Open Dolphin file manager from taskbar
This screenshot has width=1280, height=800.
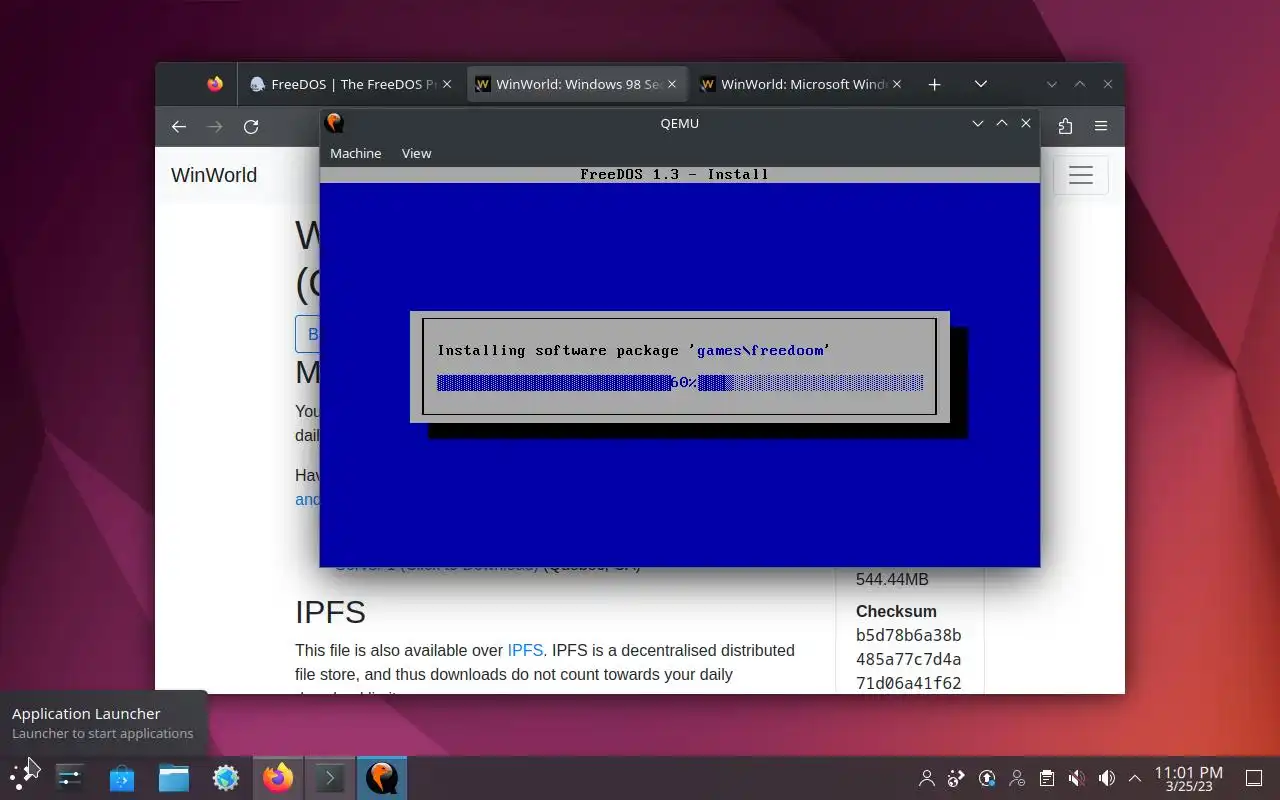point(174,777)
